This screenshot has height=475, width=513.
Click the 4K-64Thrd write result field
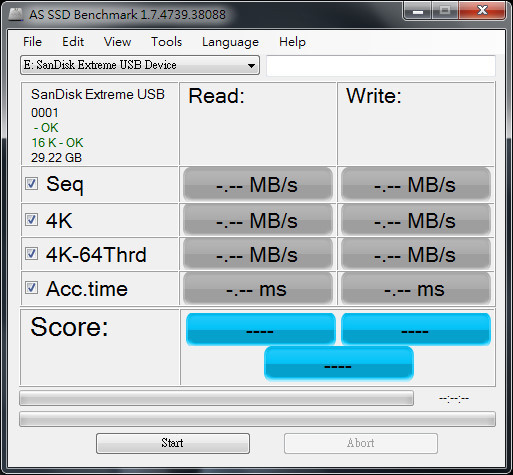[x=416, y=254]
